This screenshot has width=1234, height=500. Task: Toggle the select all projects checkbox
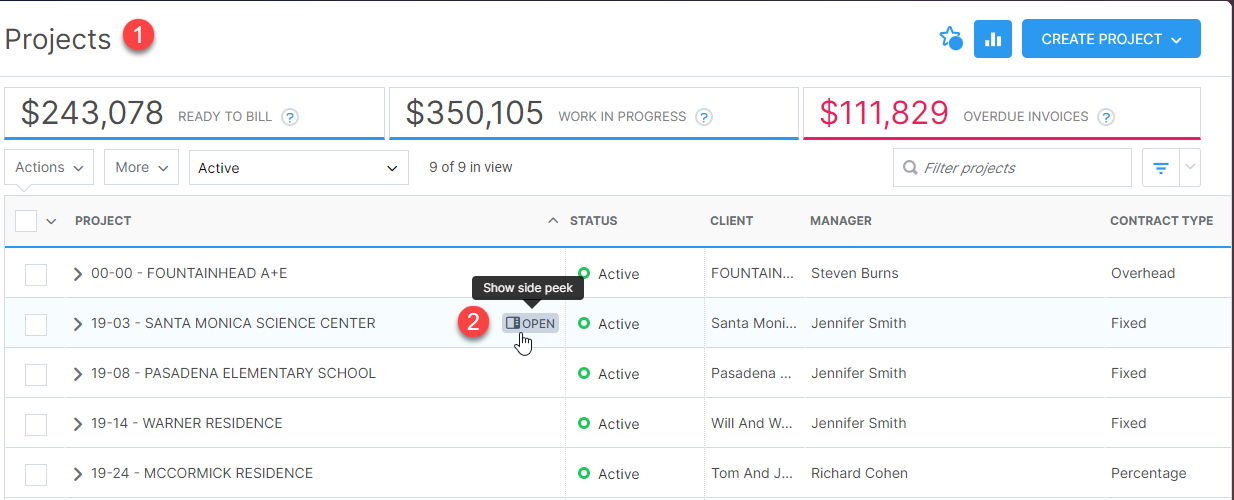pos(26,221)
